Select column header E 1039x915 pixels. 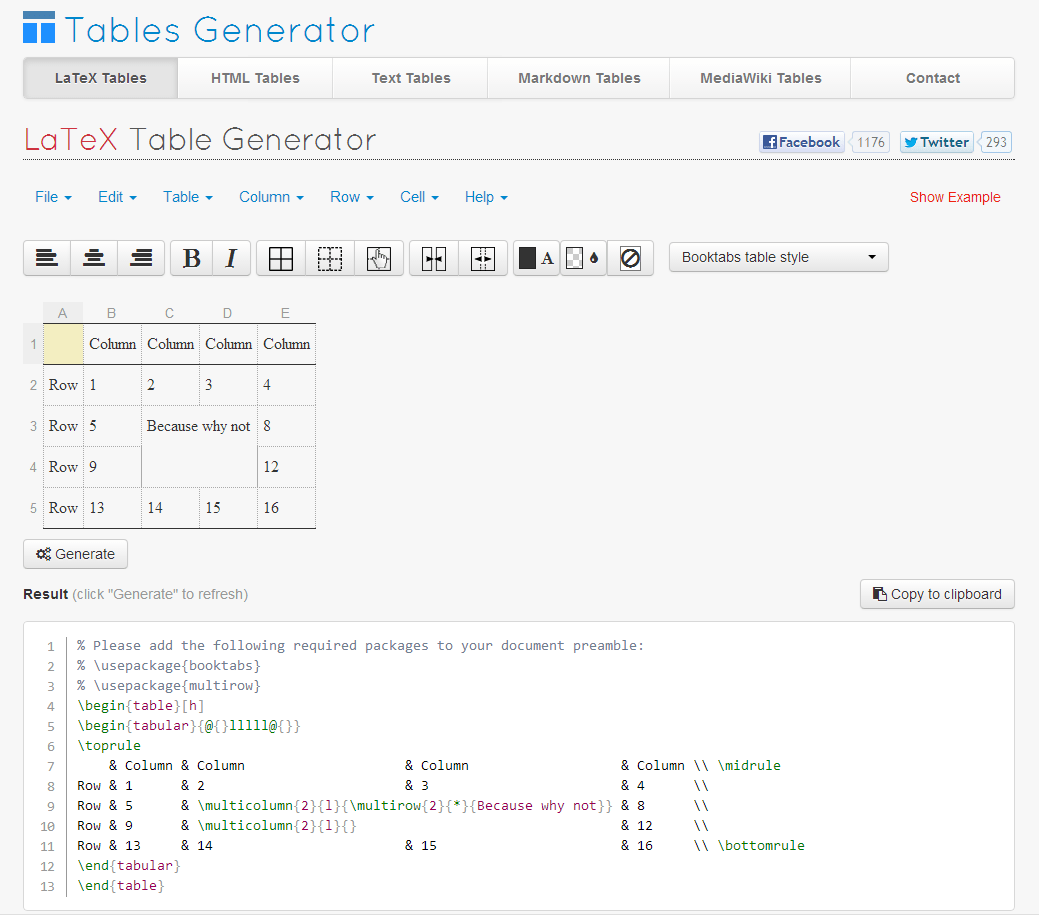point(285,313)
